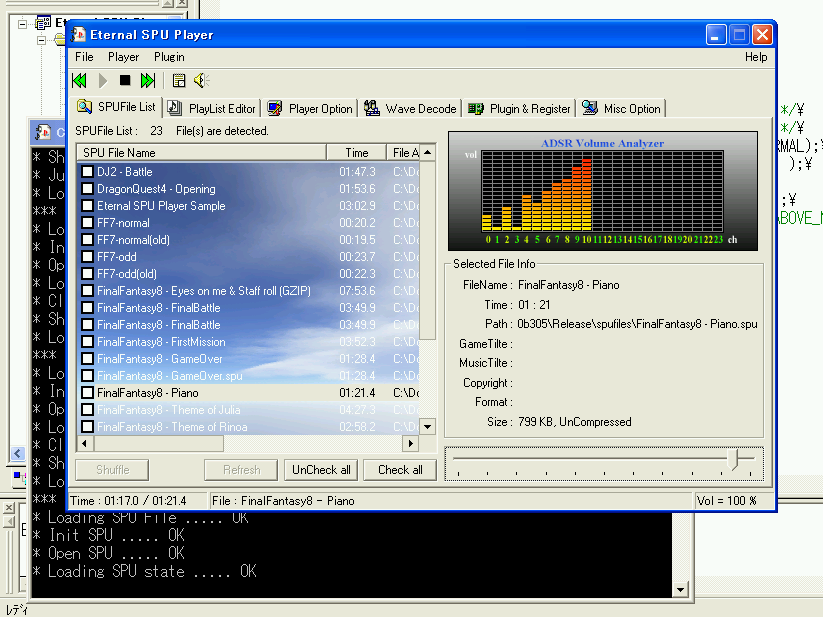This screenshot has width=823, height=617.
Task: Open the Player Option tab
Action: [310, 109]
